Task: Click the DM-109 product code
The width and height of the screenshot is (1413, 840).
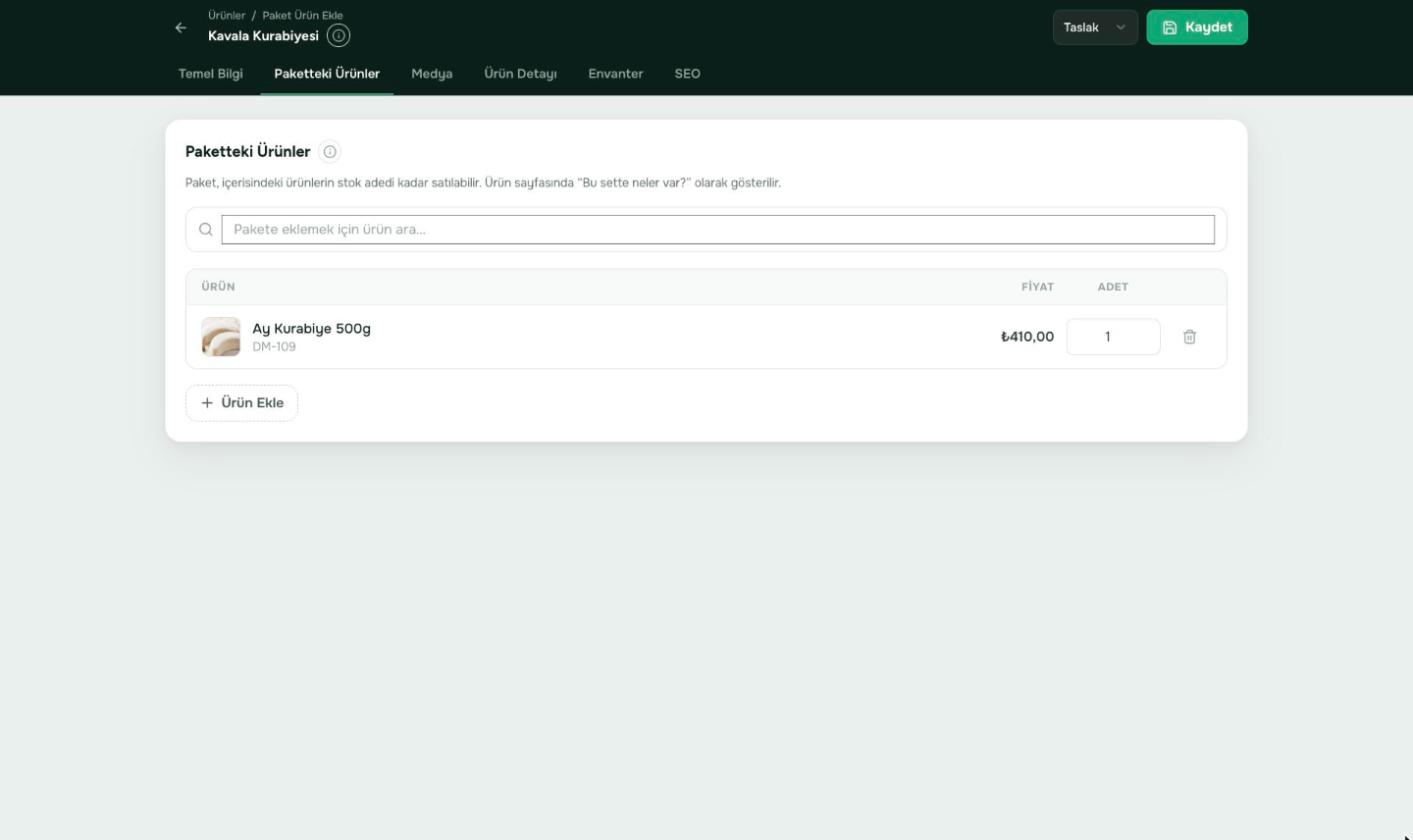Action: [274, 347]
